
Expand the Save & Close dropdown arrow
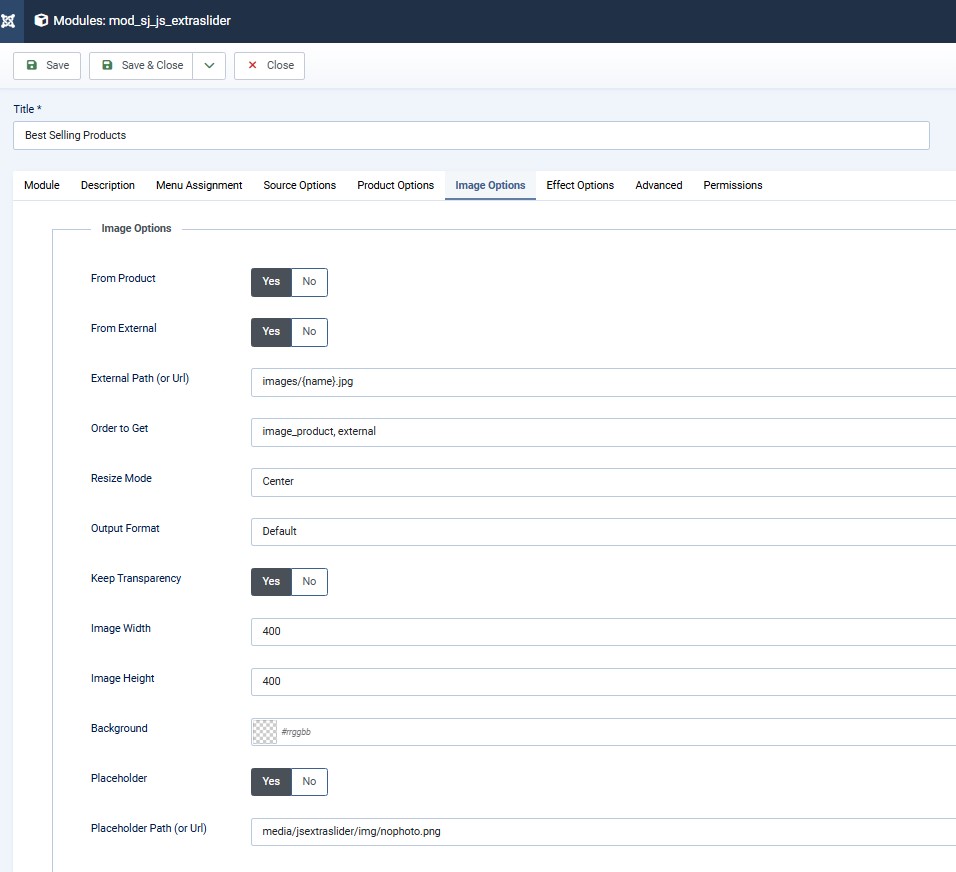tap(209, 66)
